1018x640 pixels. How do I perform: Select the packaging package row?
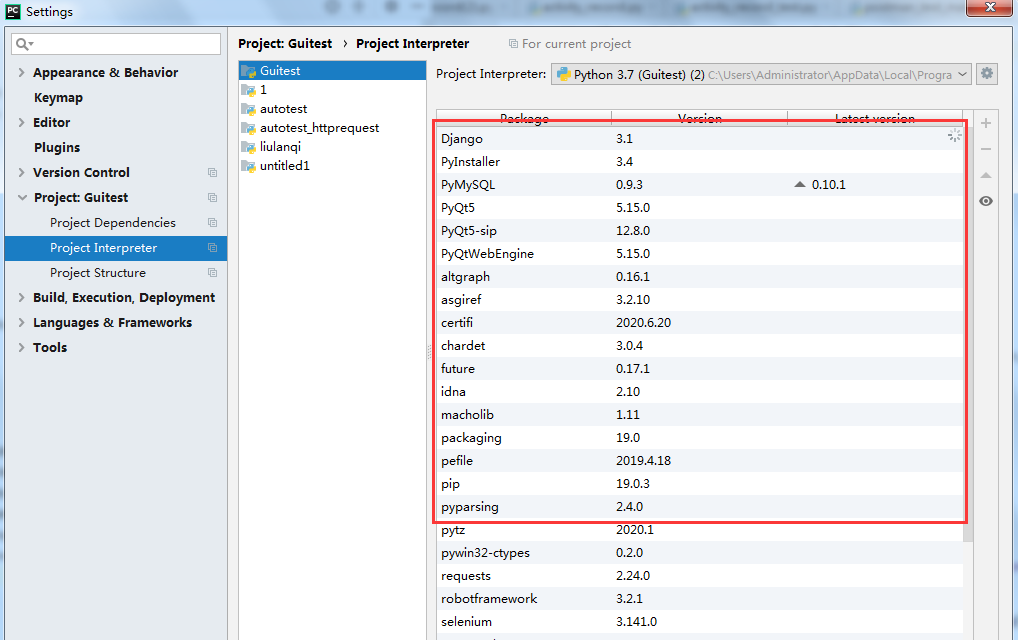699,438
